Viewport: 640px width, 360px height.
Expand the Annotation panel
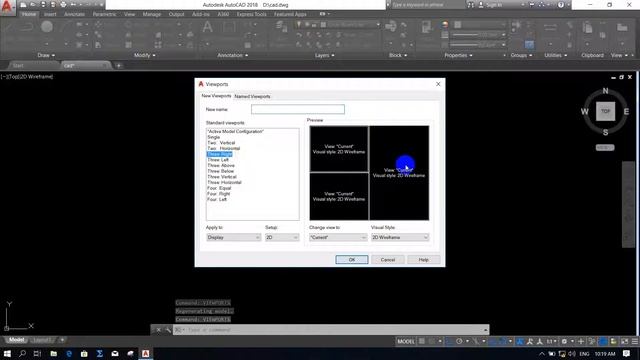point(233,55)
